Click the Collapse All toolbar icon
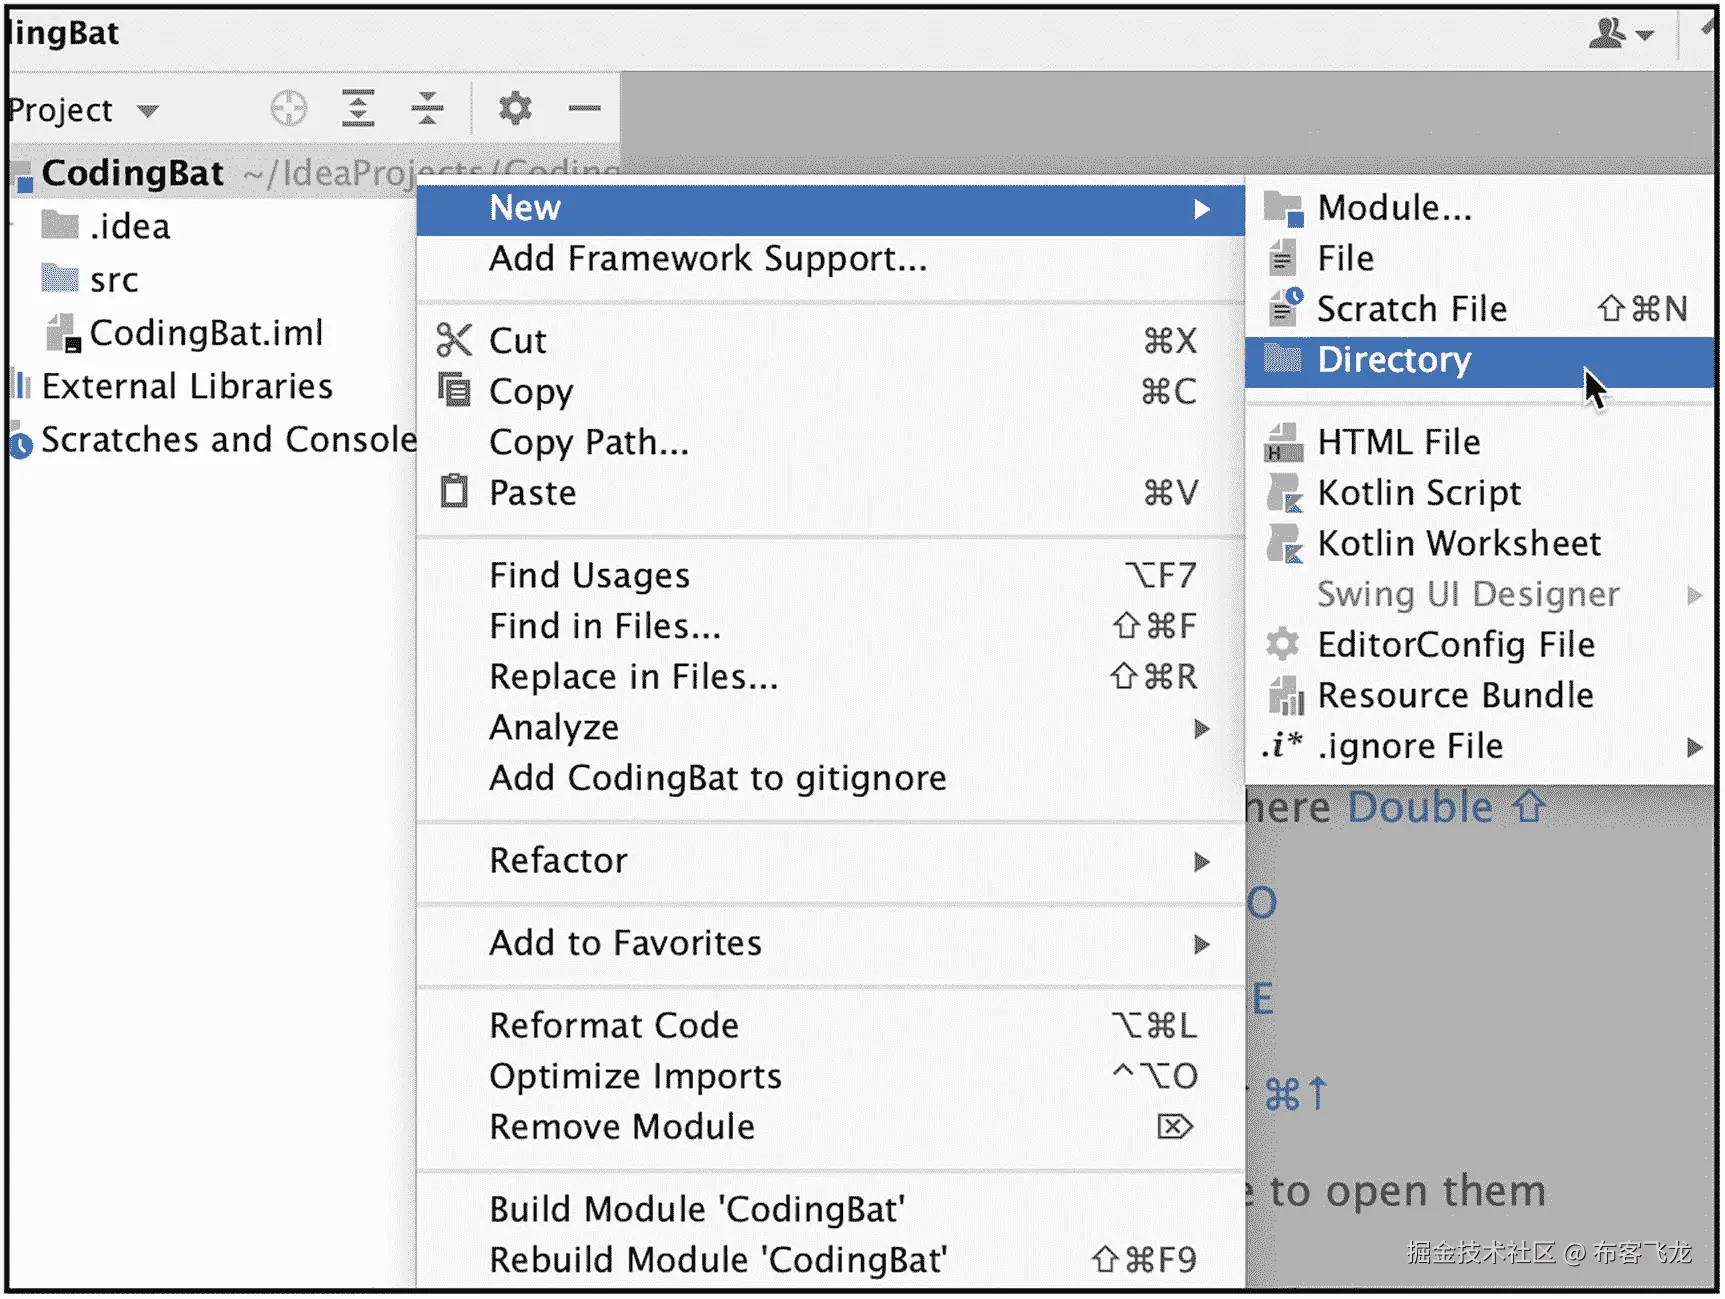 (x=427, y=108)
